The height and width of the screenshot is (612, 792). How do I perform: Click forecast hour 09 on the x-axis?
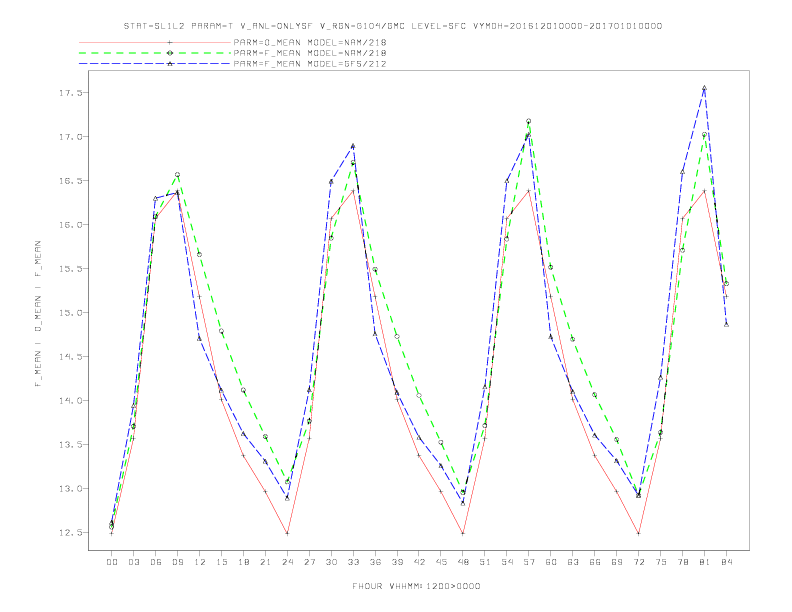[x=177, y=562]
